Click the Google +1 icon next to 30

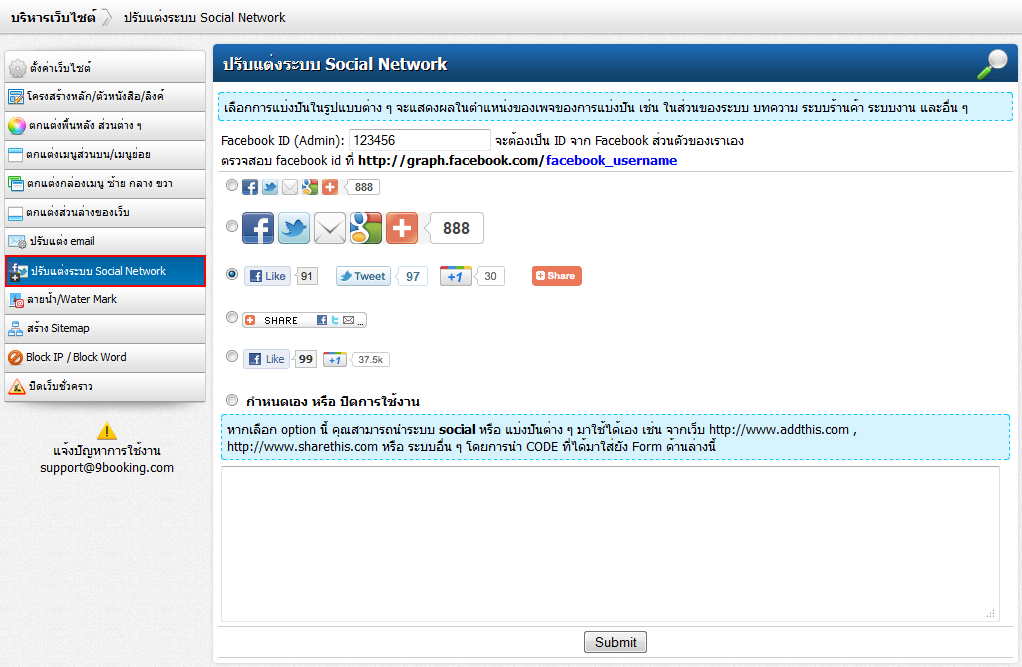click(x=456, y=276)
